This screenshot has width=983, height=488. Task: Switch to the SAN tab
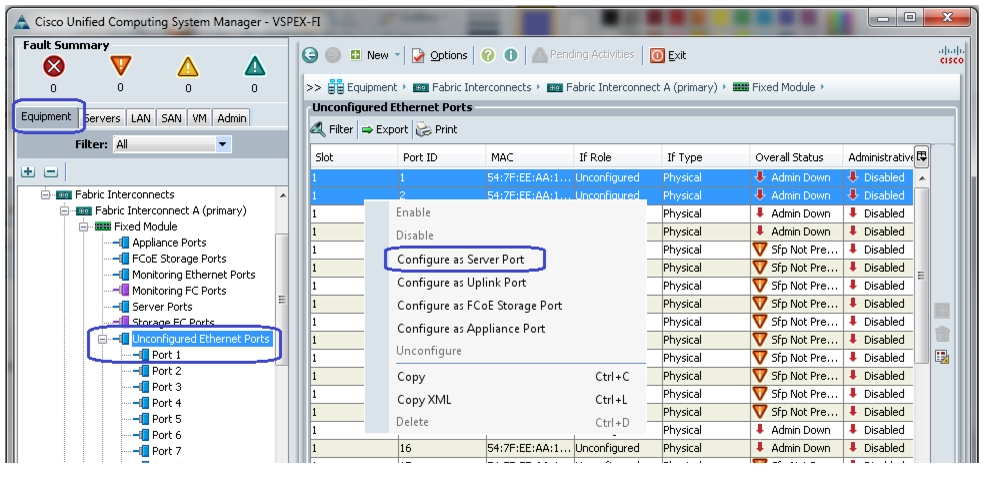[x=171, y=118]
